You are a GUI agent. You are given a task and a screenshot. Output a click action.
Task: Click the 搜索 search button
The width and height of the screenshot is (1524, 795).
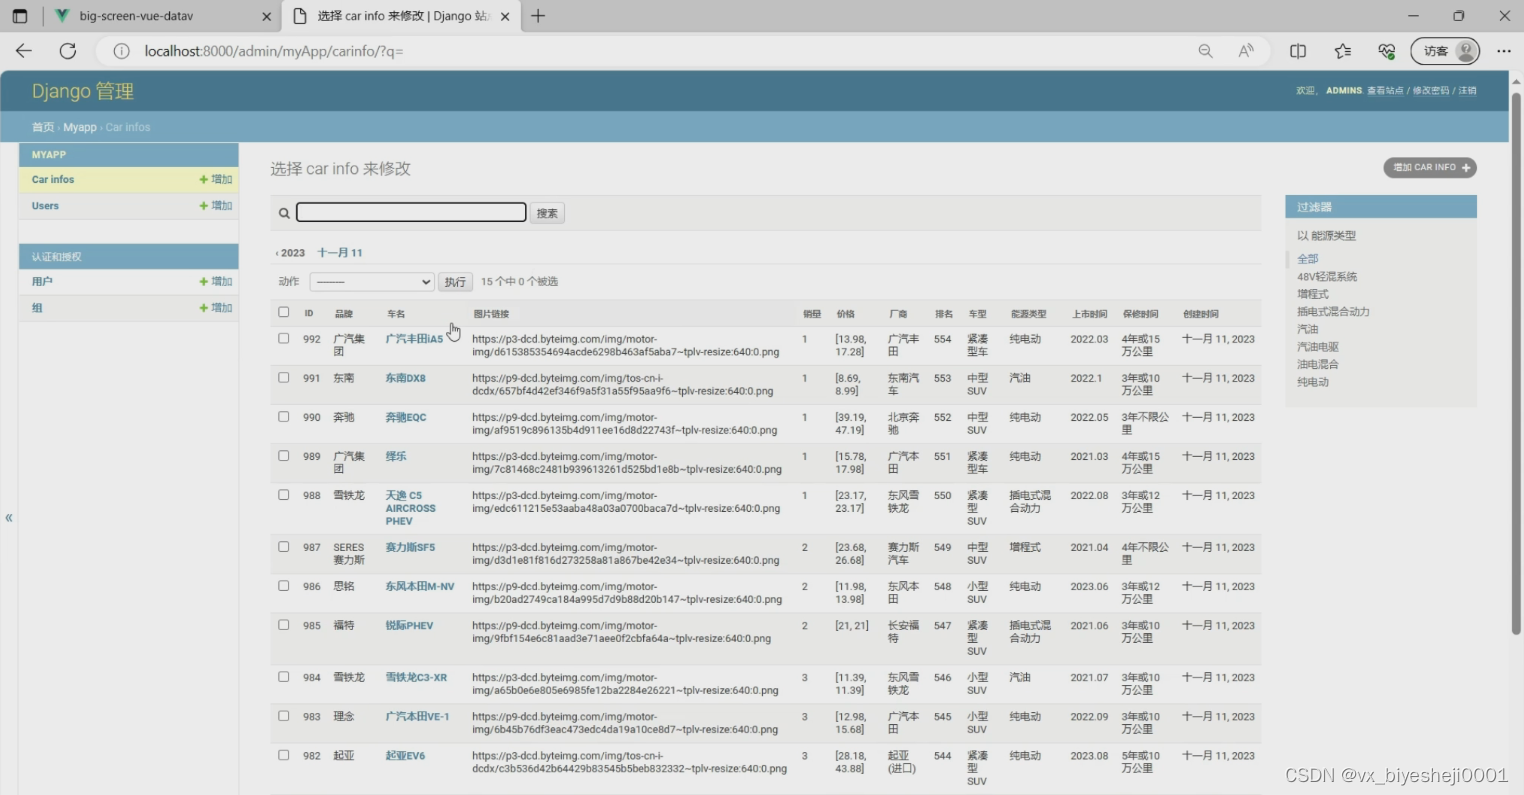click(547, 213)
